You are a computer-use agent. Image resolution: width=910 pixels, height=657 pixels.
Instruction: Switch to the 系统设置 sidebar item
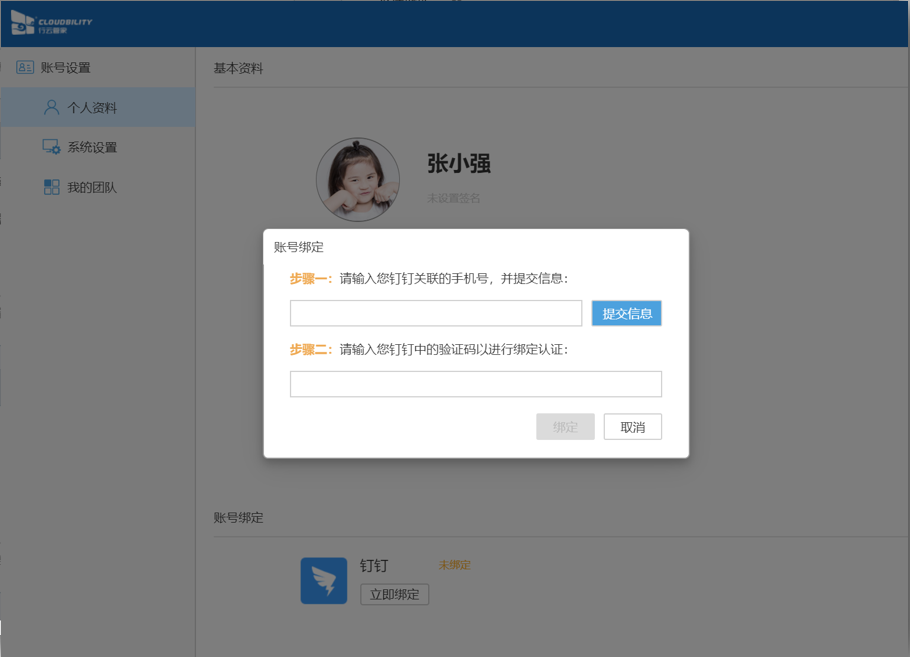coord(92,148)
